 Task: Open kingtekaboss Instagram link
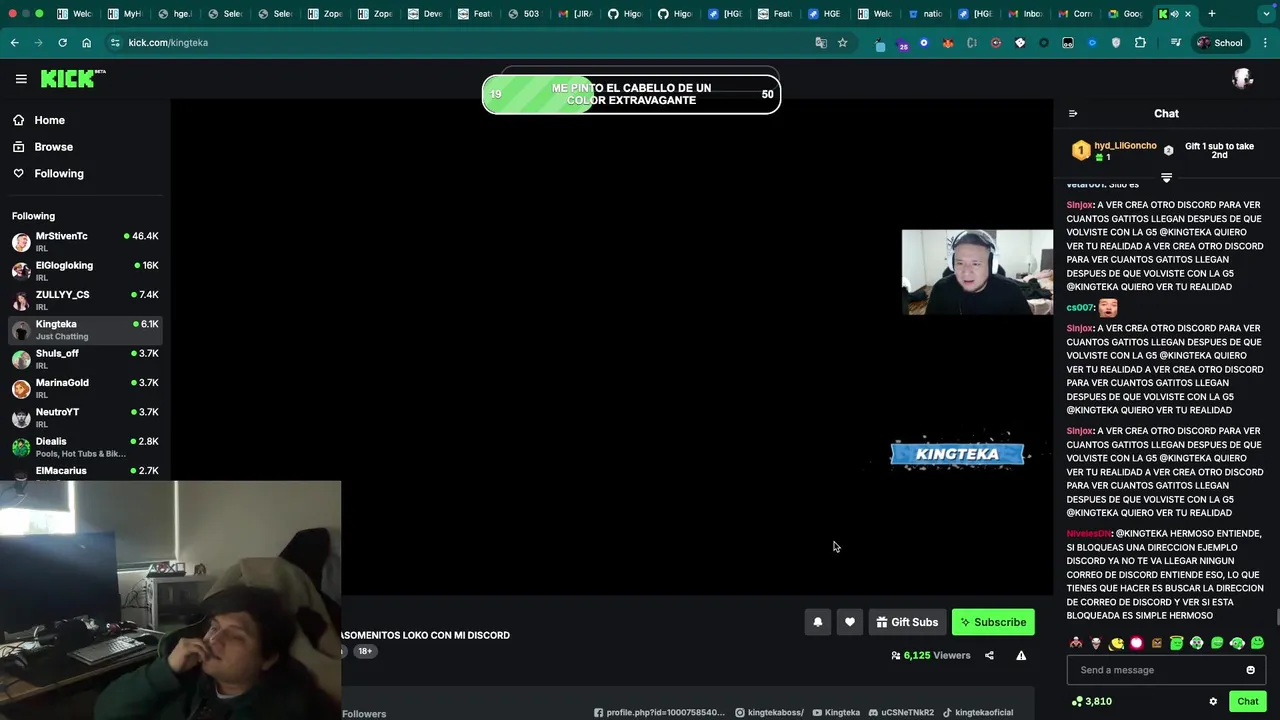click(769, 713)
